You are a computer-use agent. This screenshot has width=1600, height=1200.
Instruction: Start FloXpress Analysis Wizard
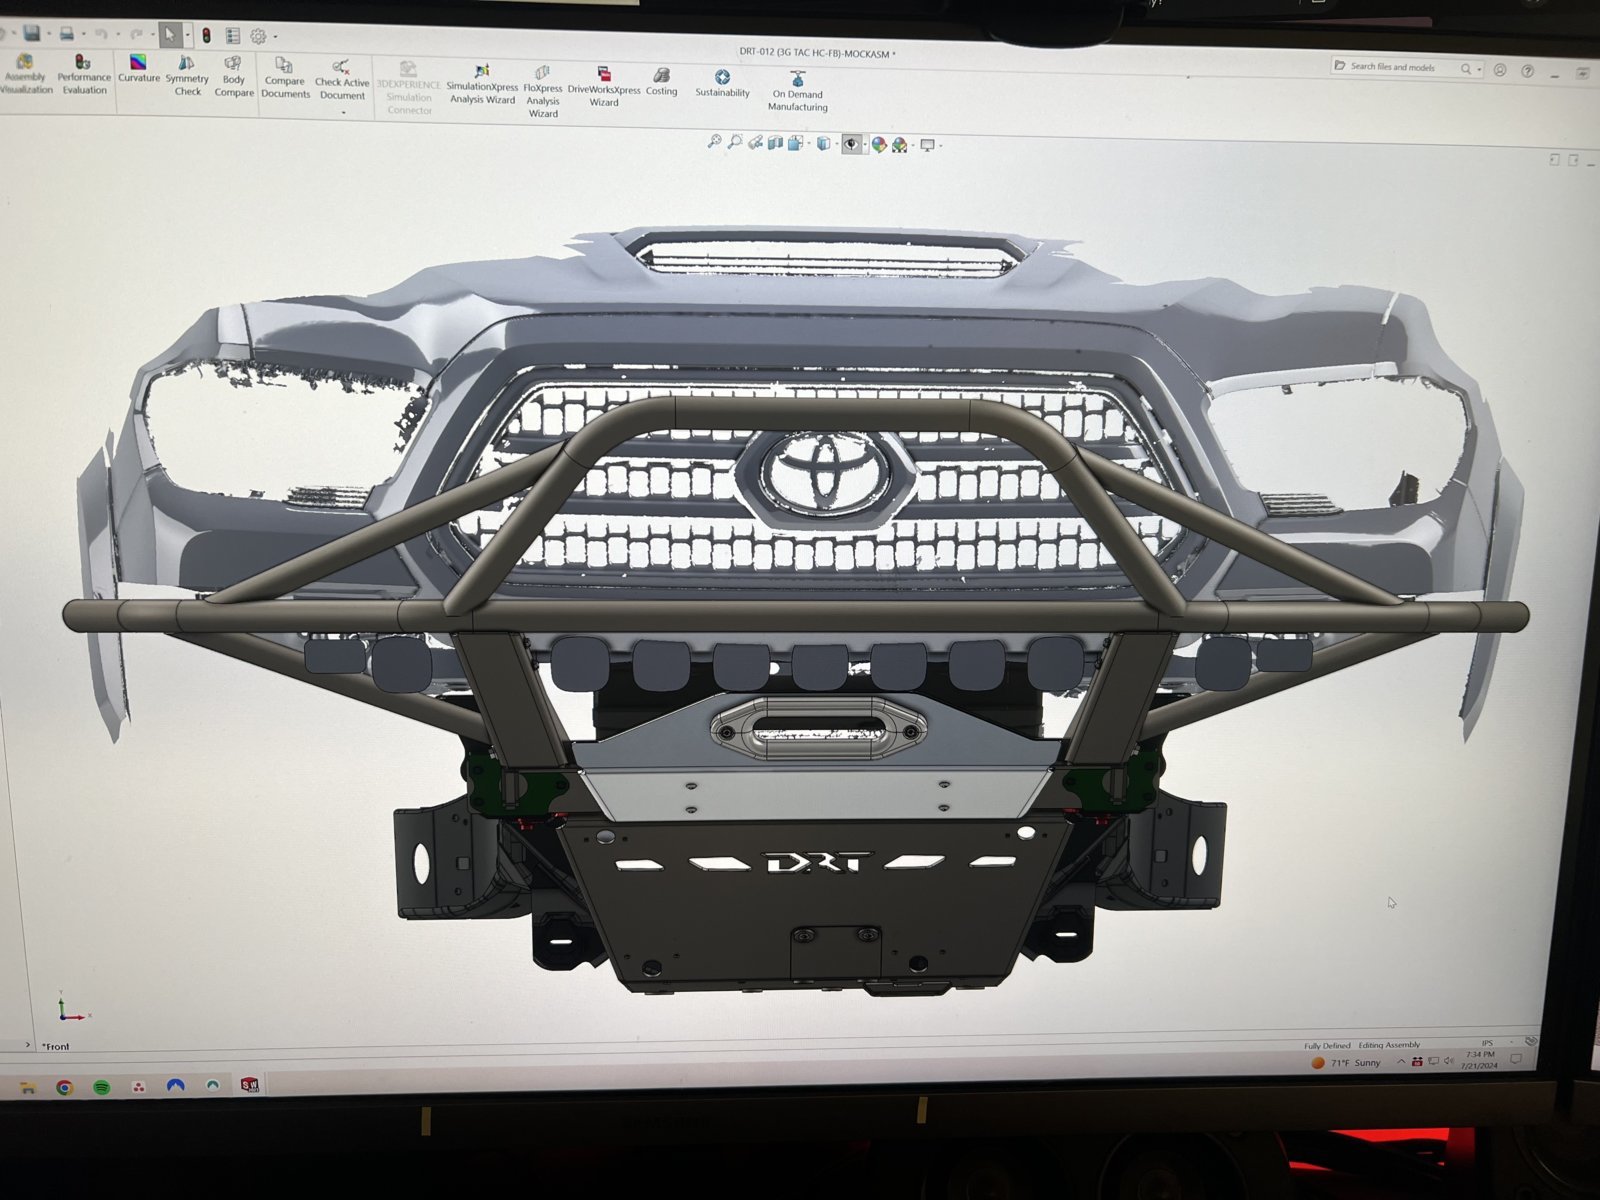pyautogui.click(x=543, y=93)
